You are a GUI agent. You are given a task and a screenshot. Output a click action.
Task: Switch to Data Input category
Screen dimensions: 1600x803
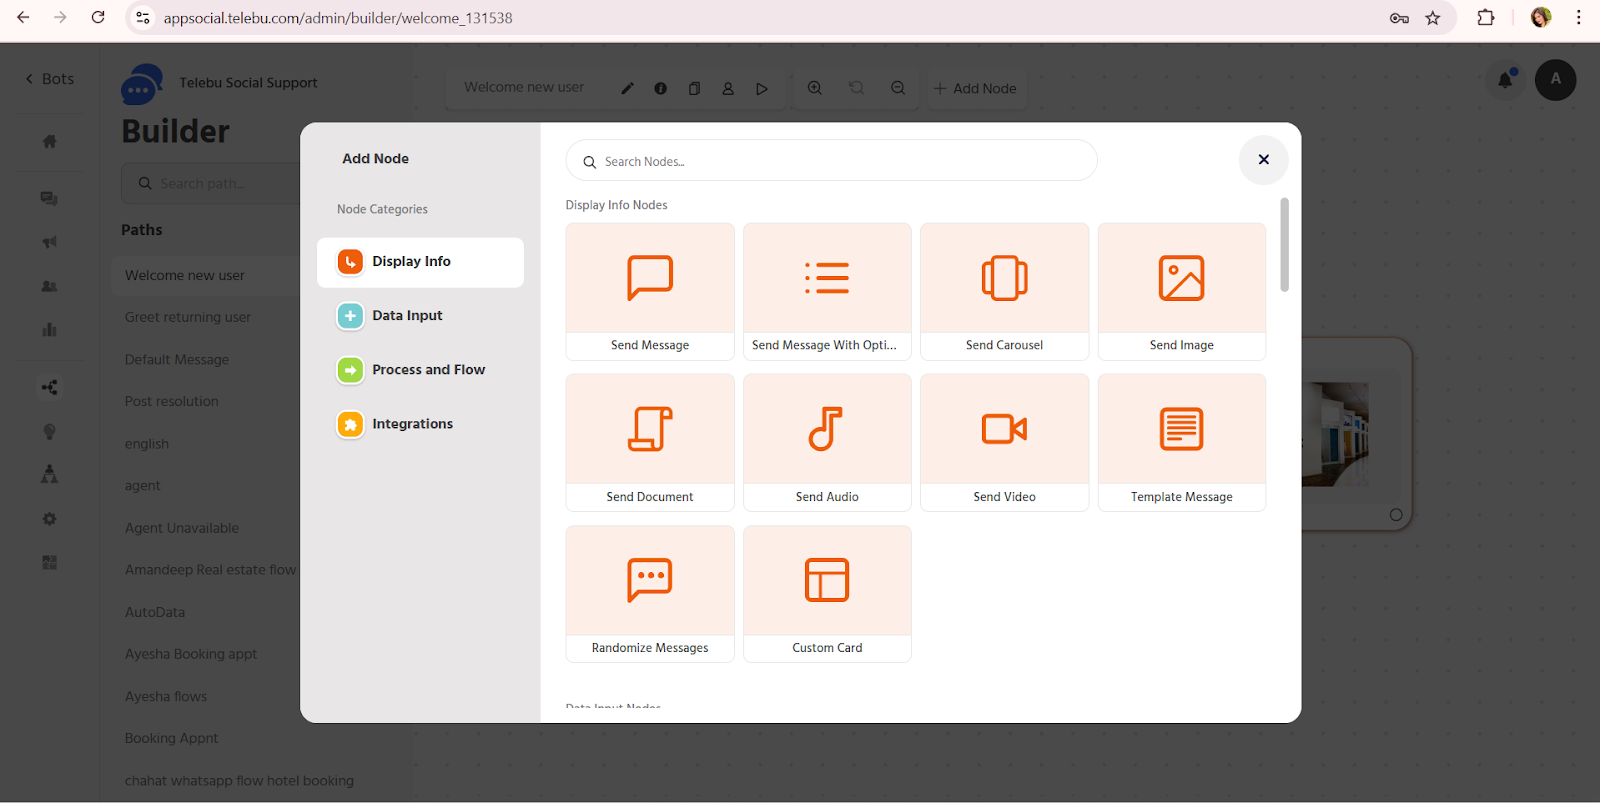pyautogui.click(x=407, y=316)
